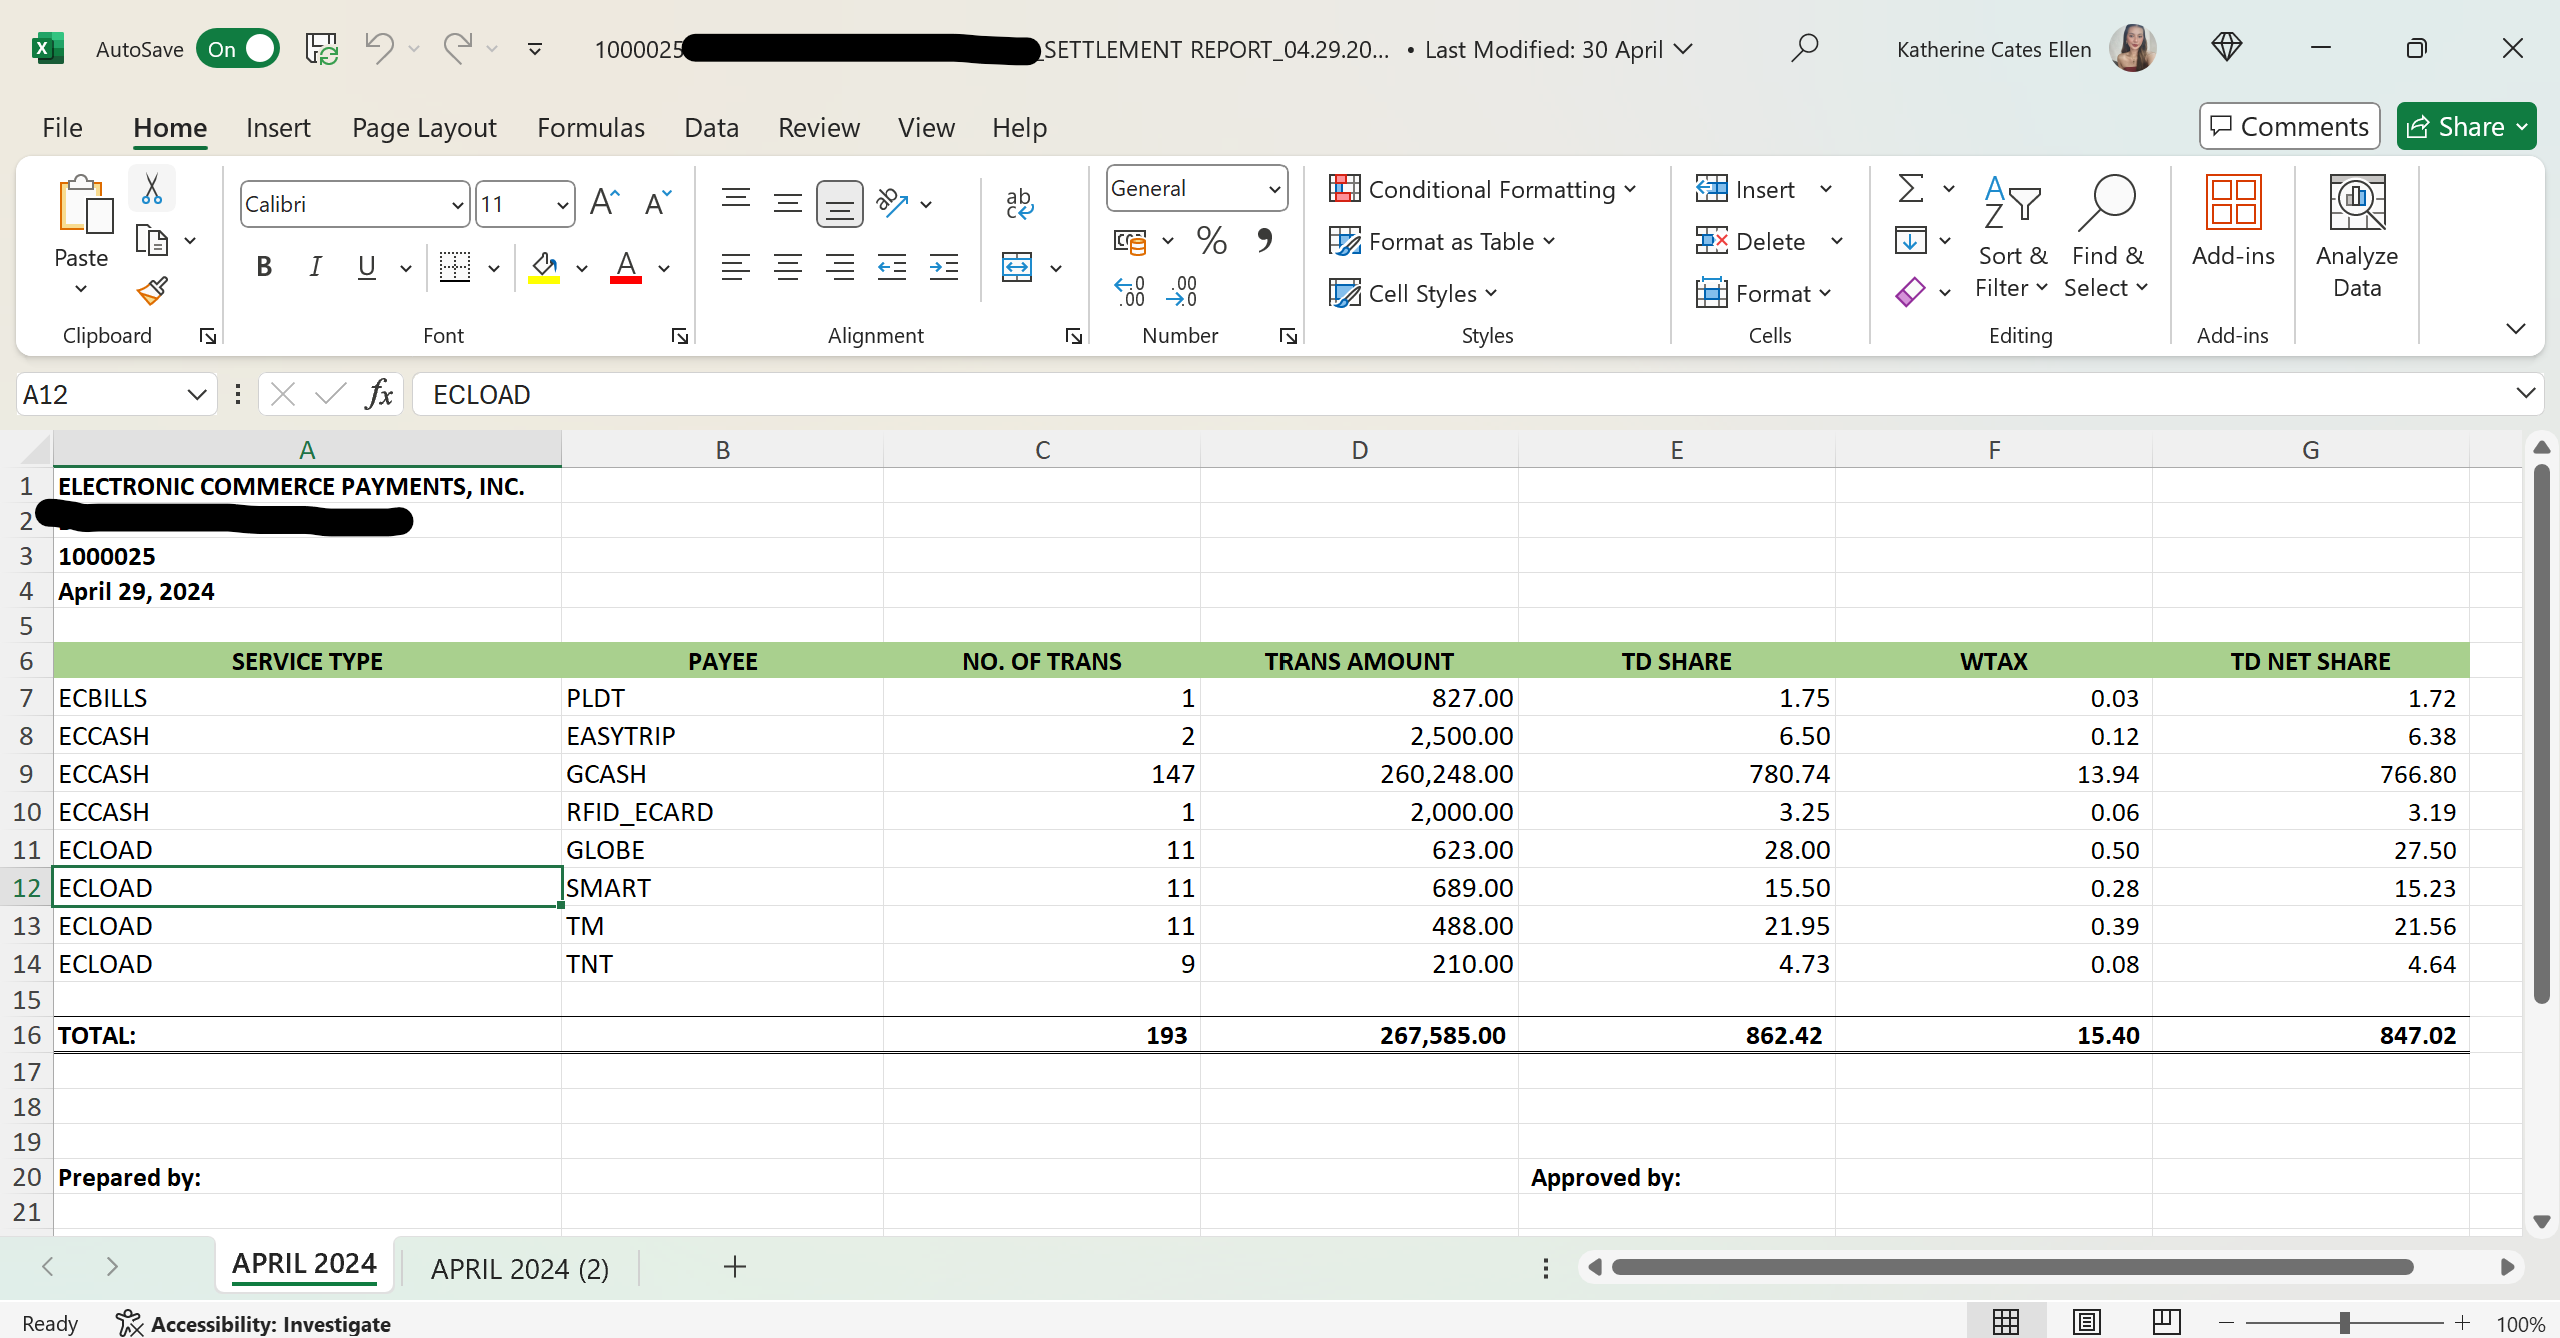Click the Merge & Center icon
The width and height of the screenshot is (2560, 1338).
(x=1017, y=267)
